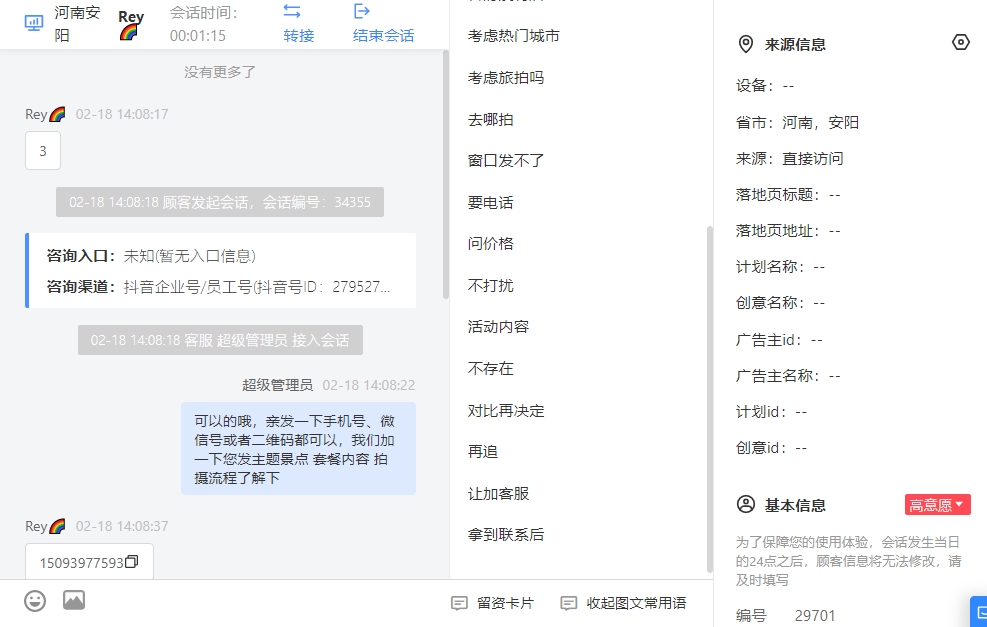Click the 会话时间 00:01:15 timer
Viewport: 987px width, 627px height.
(x=203, y=24)
